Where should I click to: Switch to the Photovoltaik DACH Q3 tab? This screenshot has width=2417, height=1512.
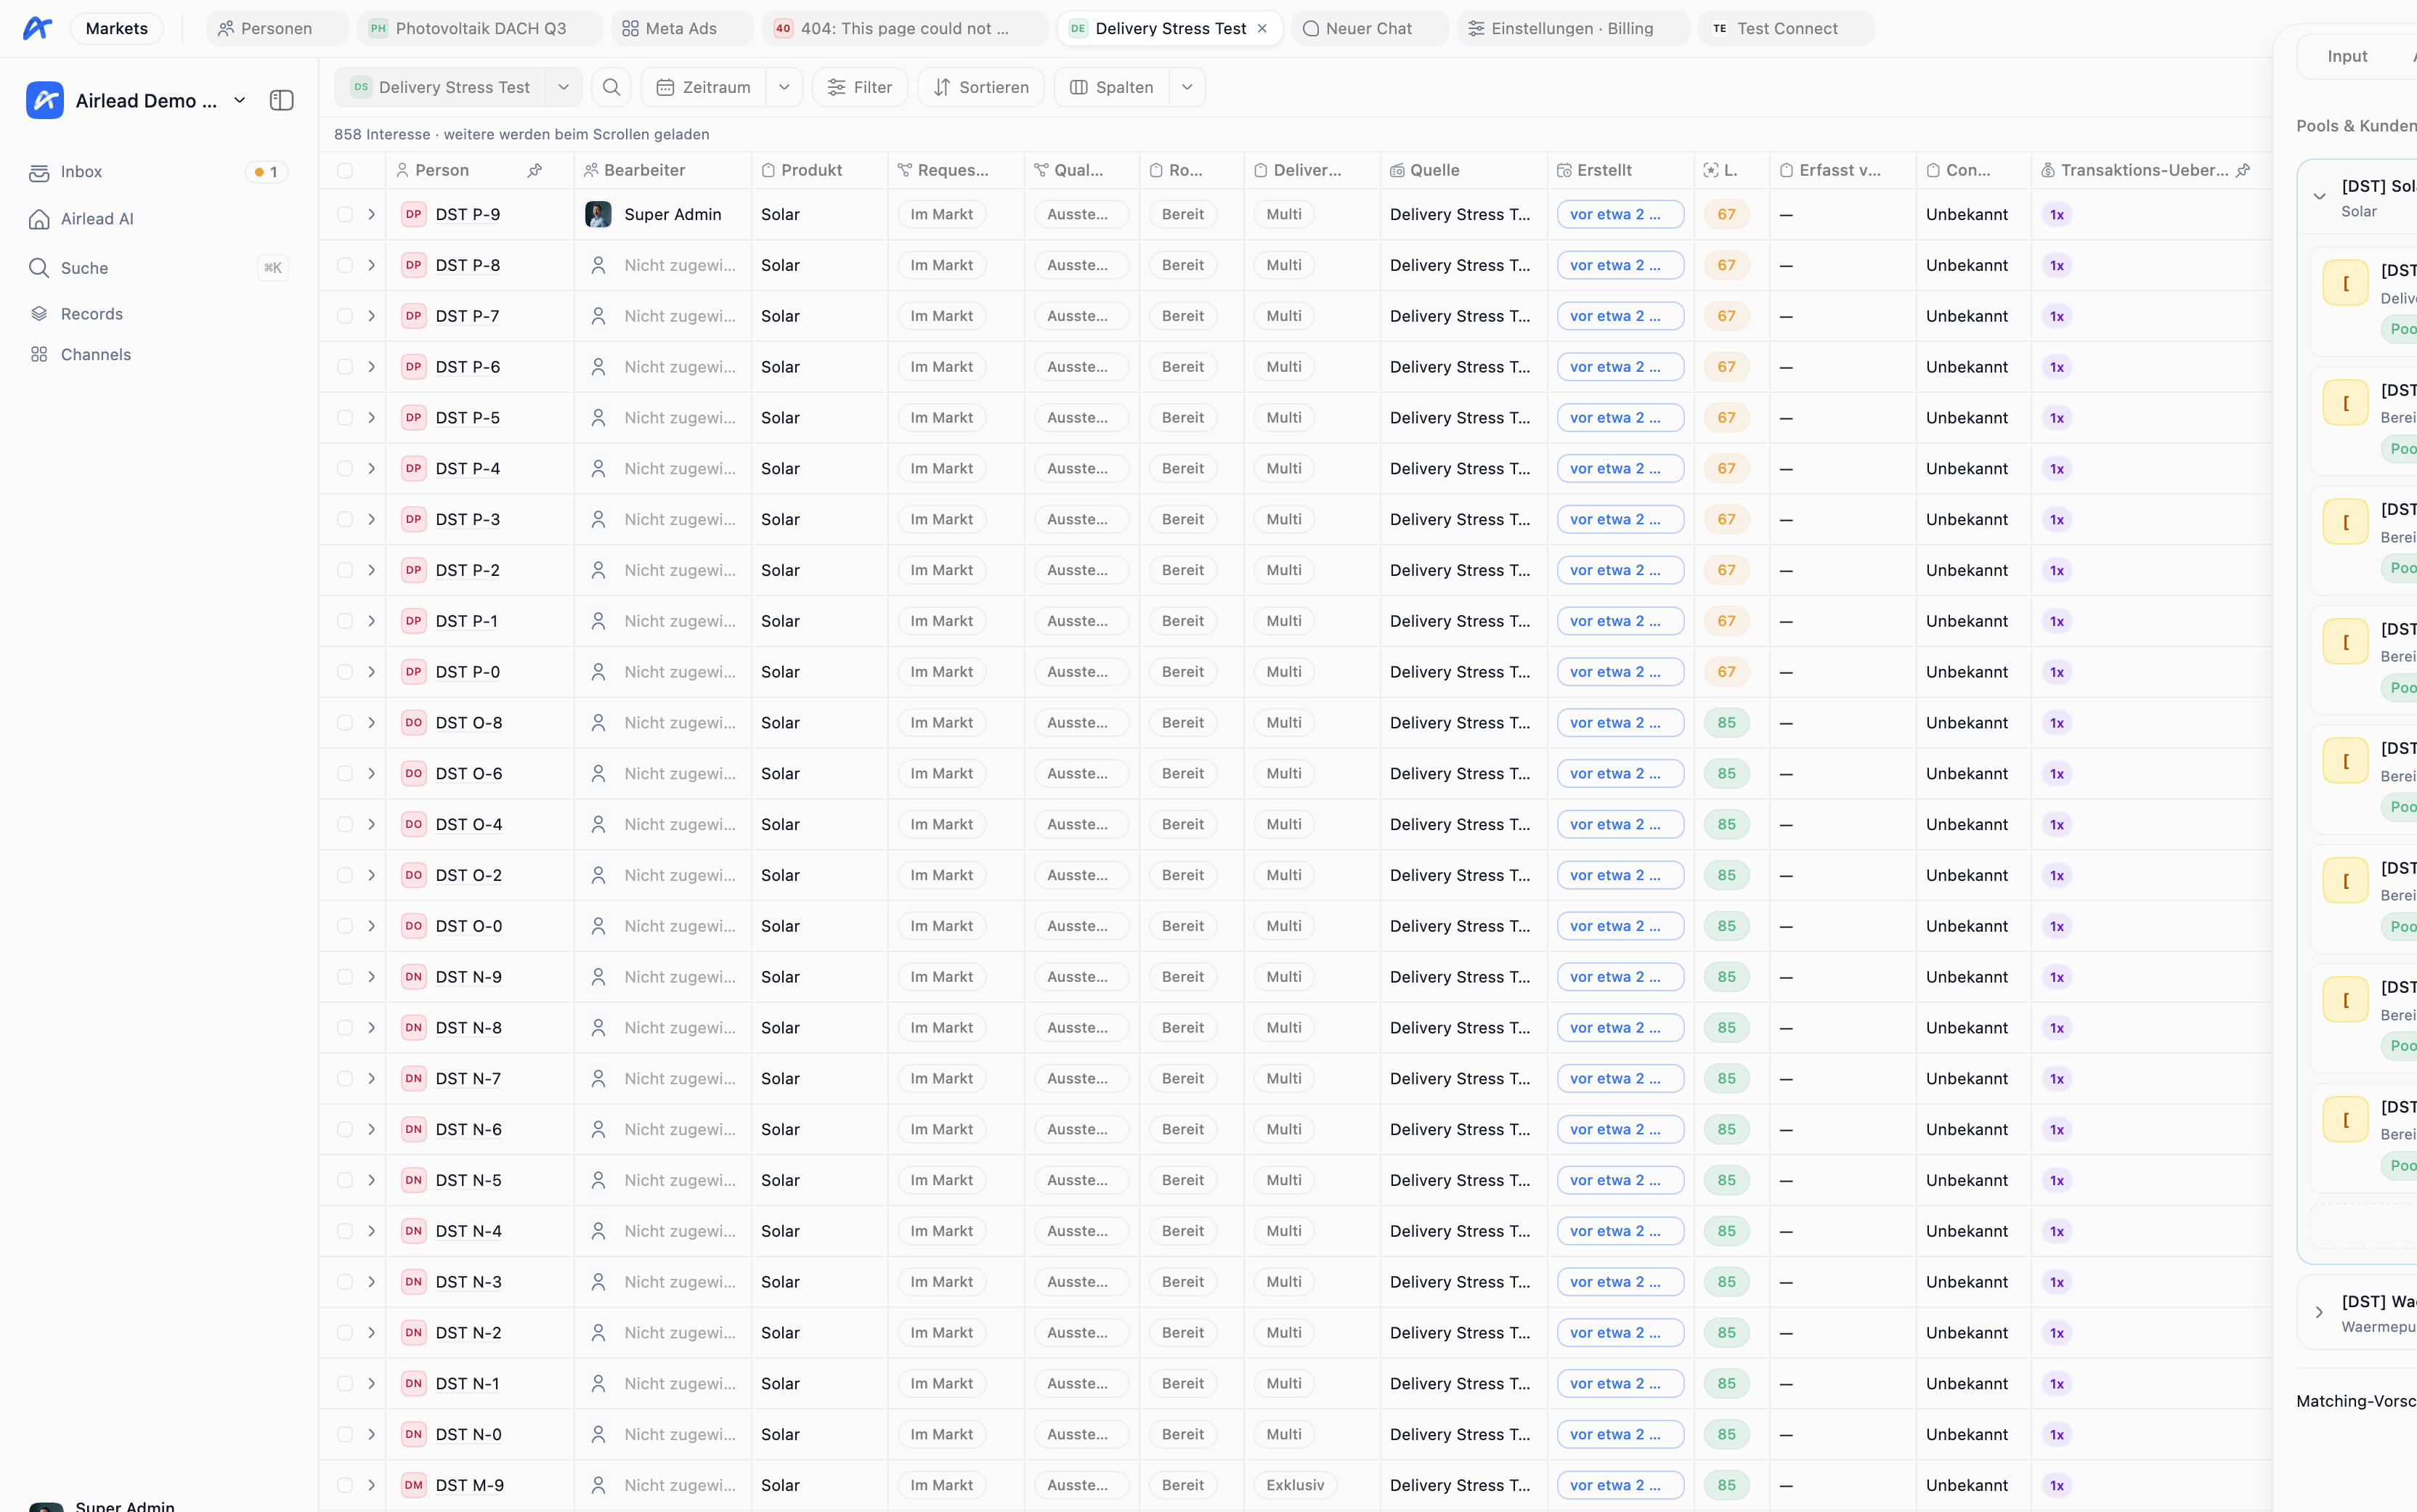pyautogui.click(x=480, y=28)
